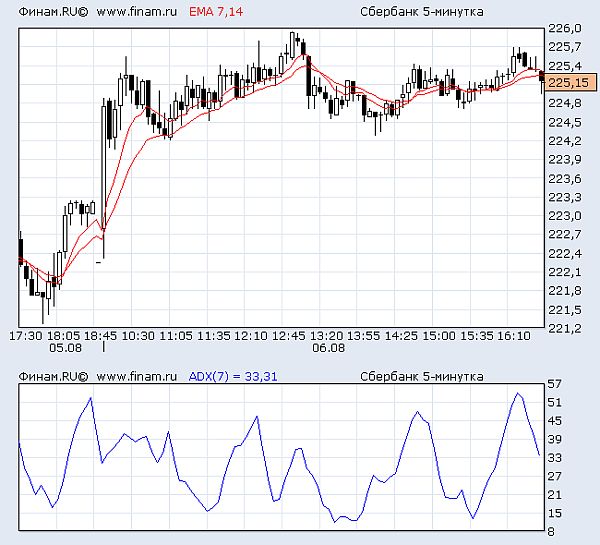Image resolution: width=600 pixels, height=545 pixels.
Task: Select the ADX(7) = 33,31 indicator label
Action: 233,377
